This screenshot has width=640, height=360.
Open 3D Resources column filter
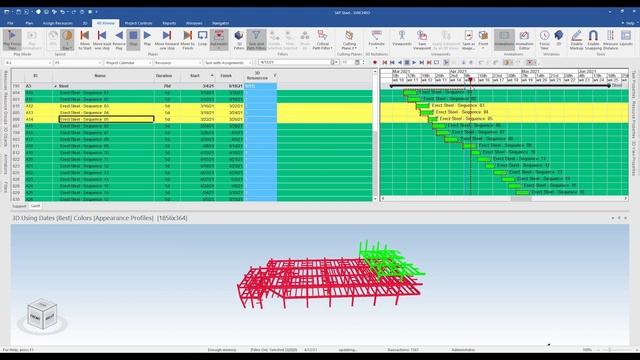pyautogui.click(x=275, y=76)
